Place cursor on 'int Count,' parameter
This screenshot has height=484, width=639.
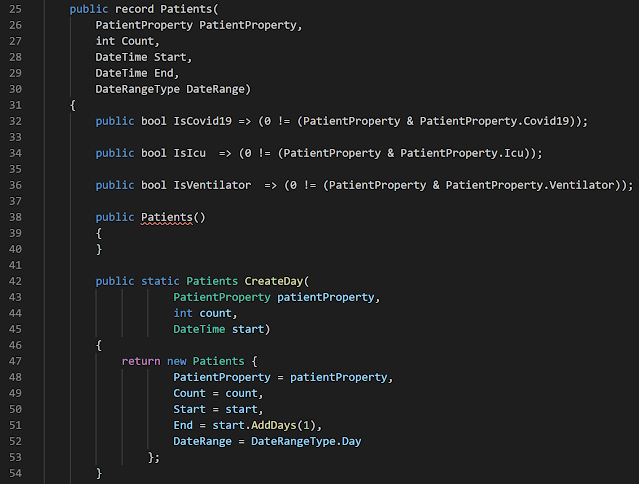tap(127, 41)
